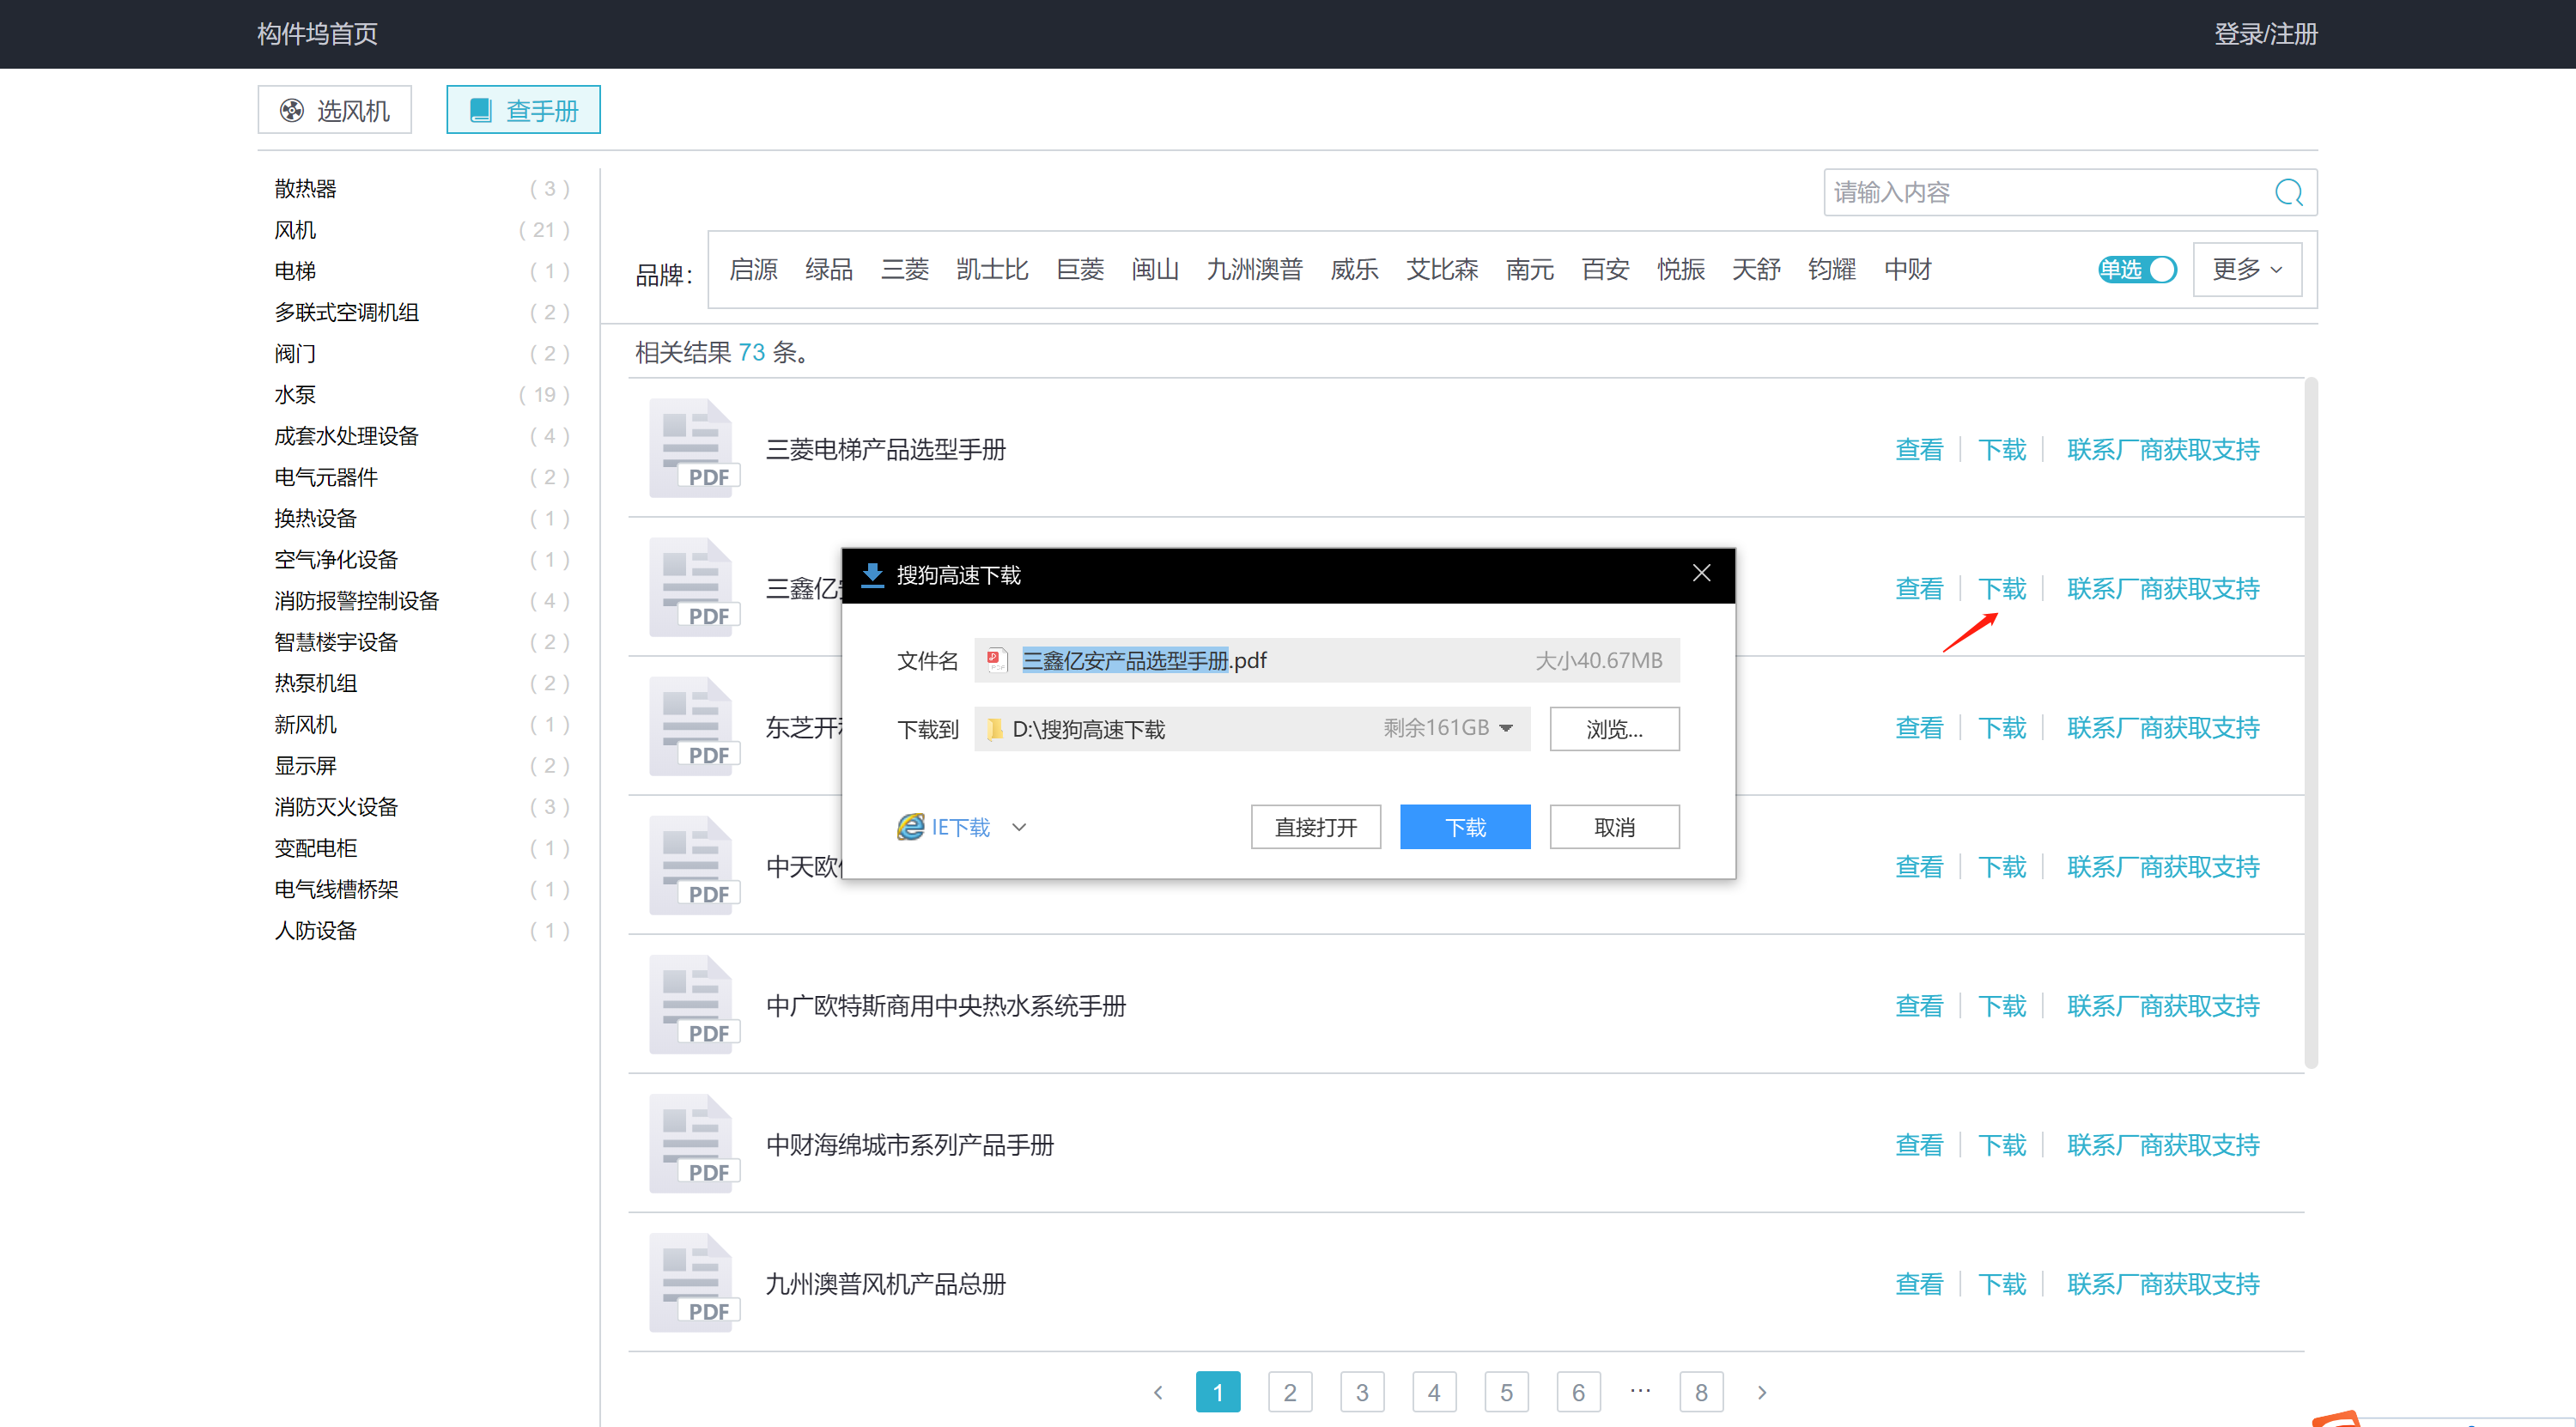The image size is (2576, 1427).
Task: Click PDF icon of the 中天欧 row
Action: (x=694, y=865)
